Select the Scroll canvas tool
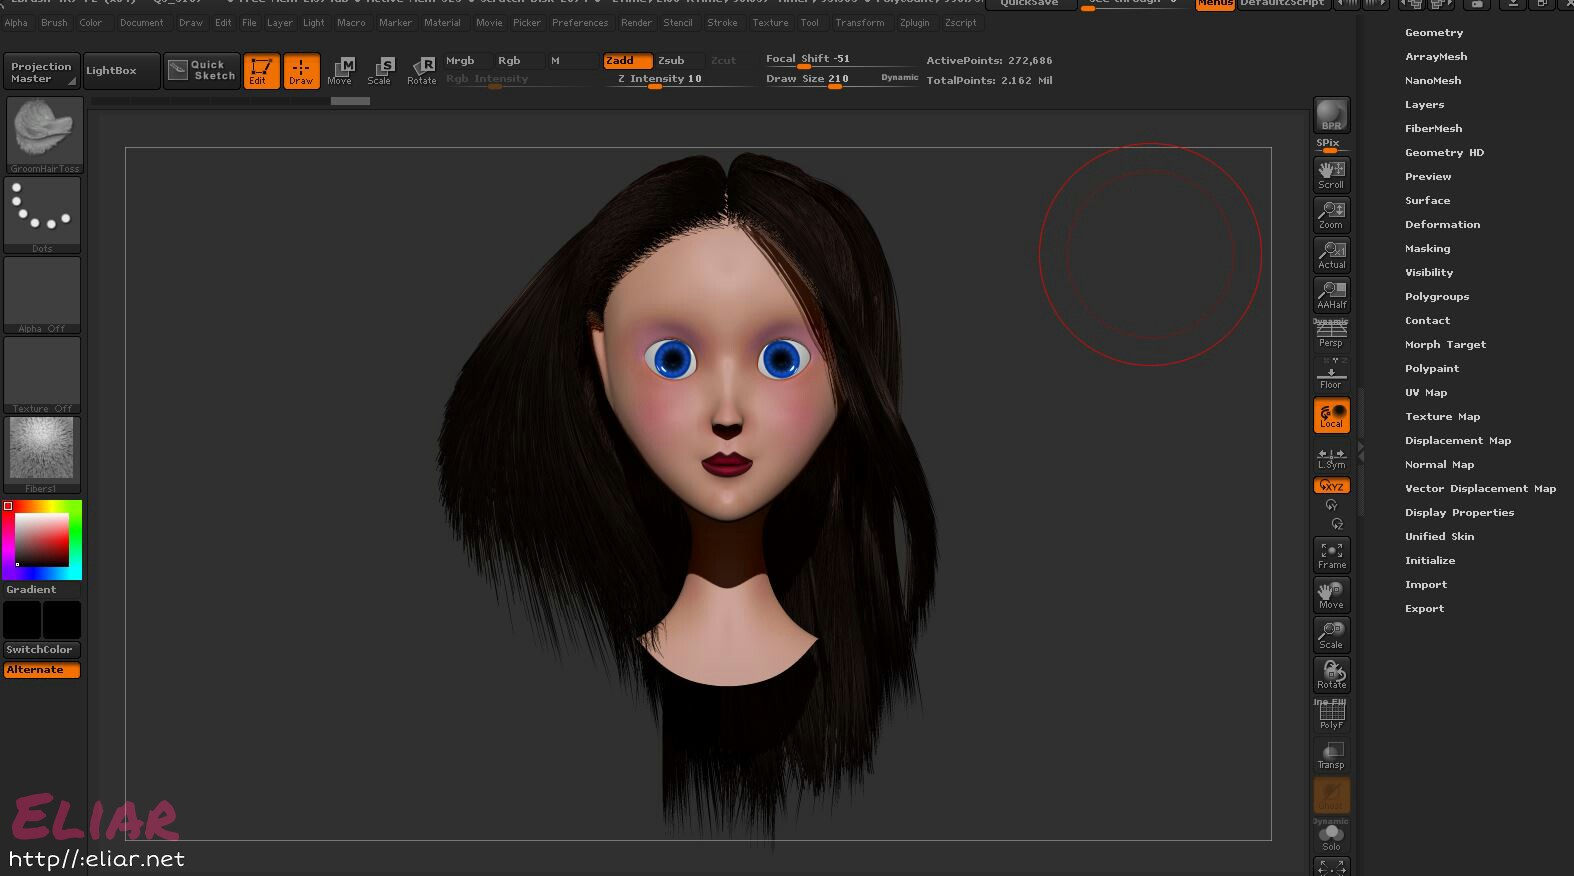 [1331, 174]
